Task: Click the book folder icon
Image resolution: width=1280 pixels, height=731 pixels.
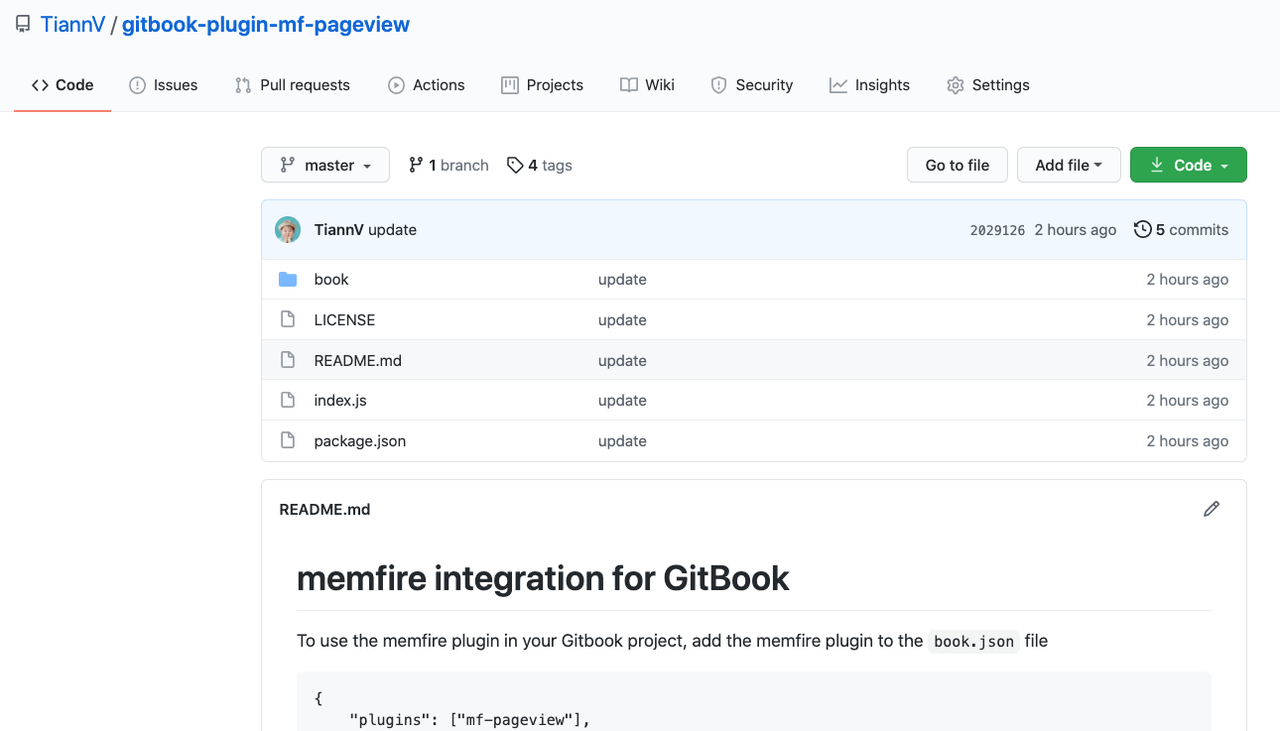Action: point(288,280)
